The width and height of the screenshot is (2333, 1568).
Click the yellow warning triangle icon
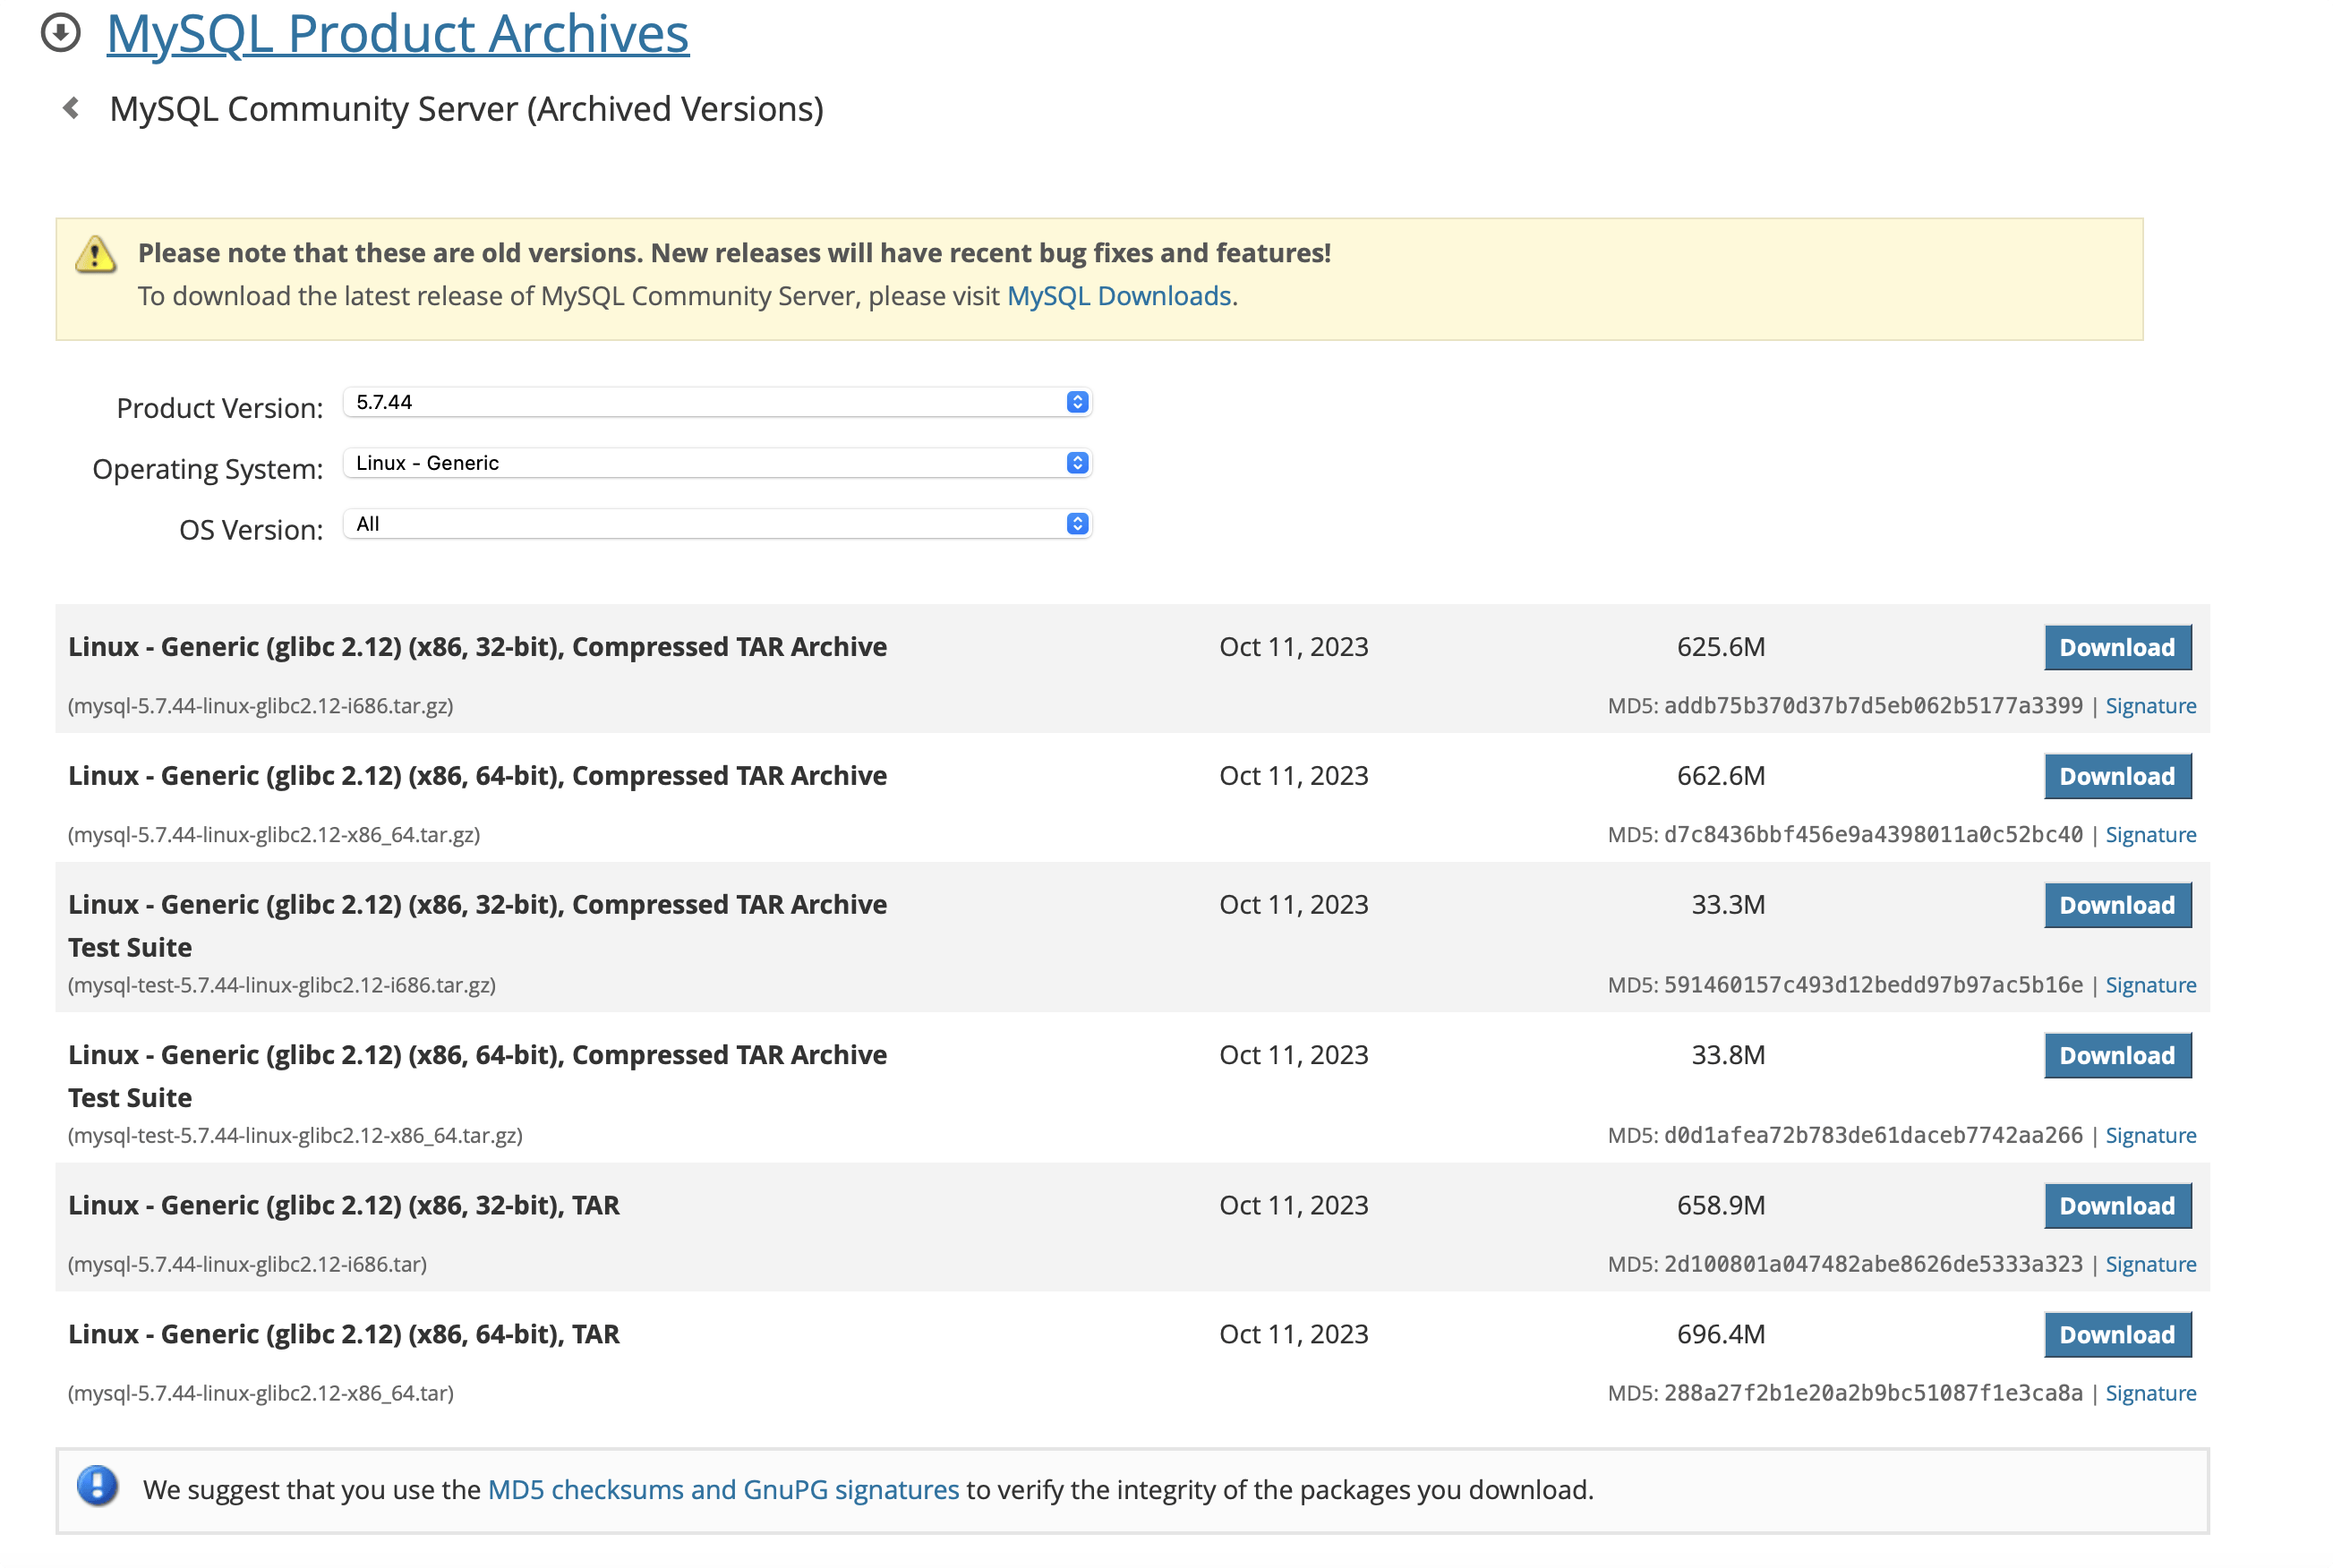coord(96,255)
